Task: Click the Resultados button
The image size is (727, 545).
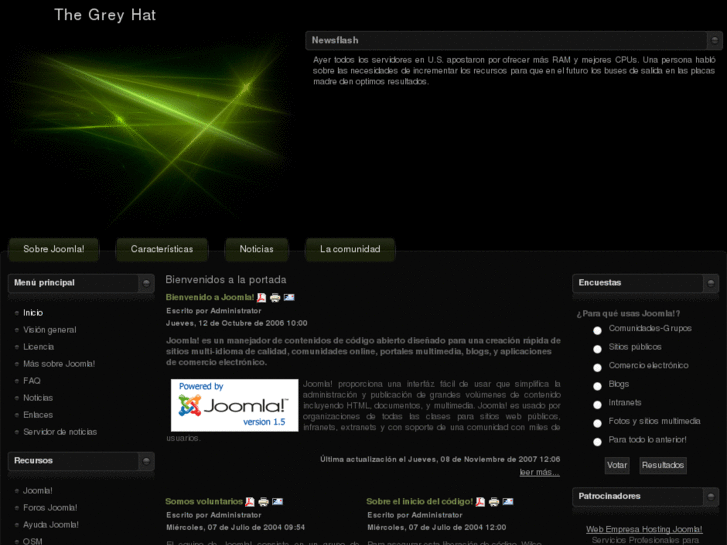Action: 663,465
